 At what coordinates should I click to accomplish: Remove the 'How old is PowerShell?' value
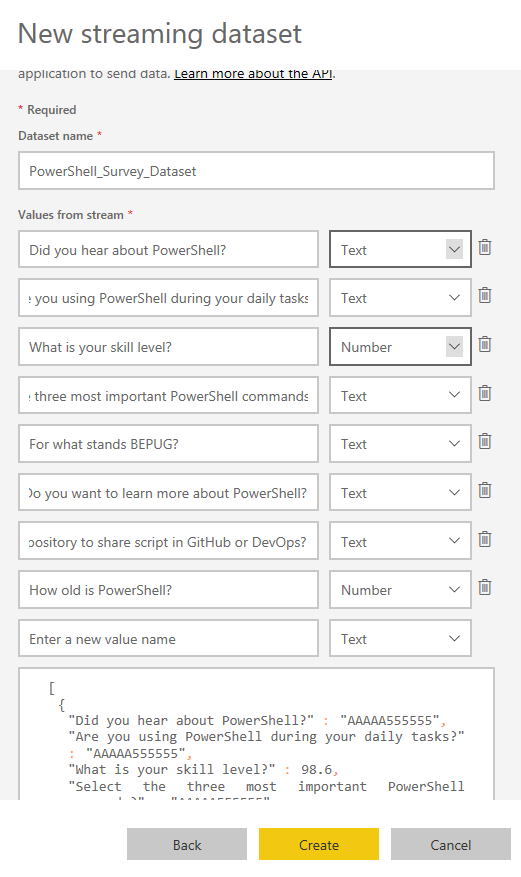pos(485,588)
